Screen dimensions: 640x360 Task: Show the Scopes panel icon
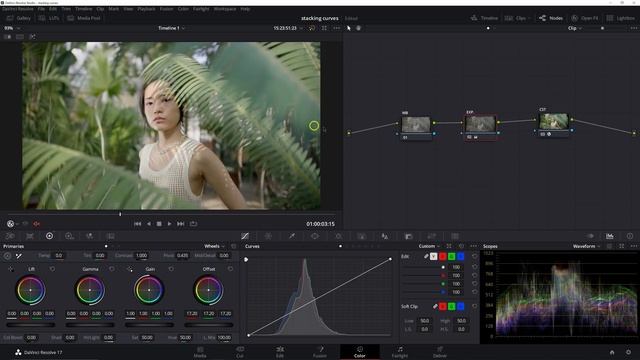[x=609, y=236]
